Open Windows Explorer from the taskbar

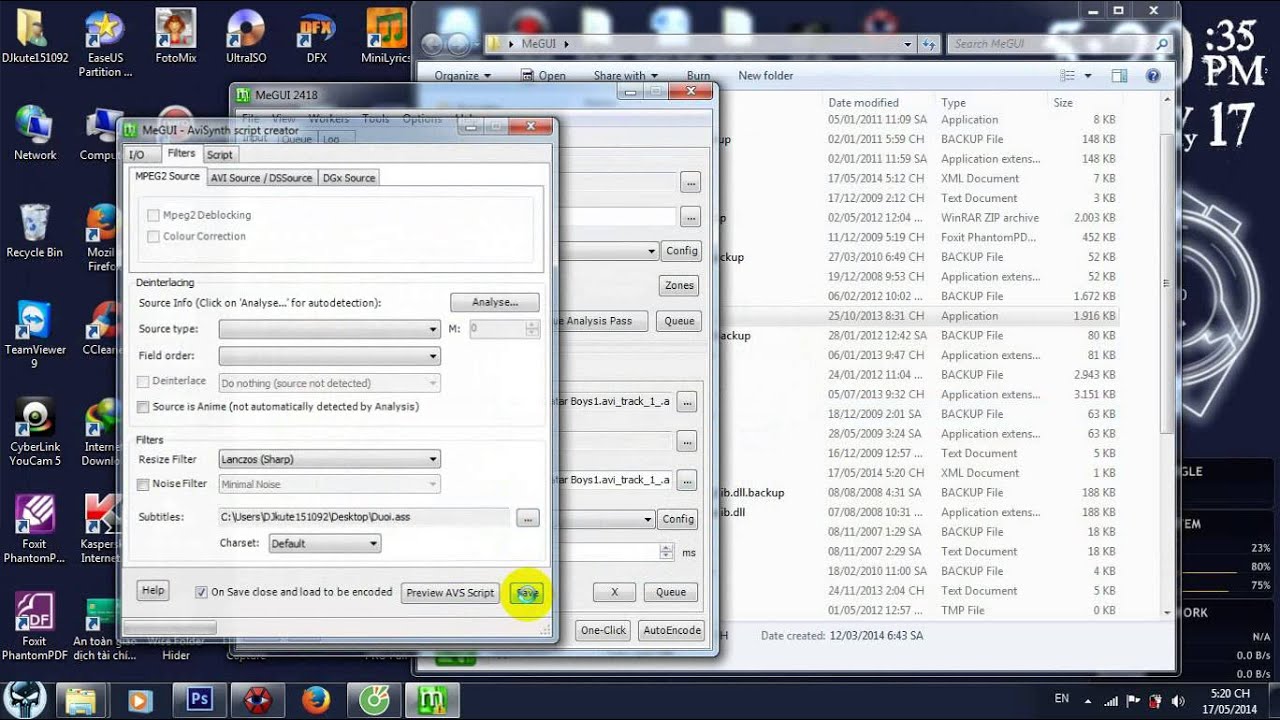pyautogui.click(x=80, y=700)
